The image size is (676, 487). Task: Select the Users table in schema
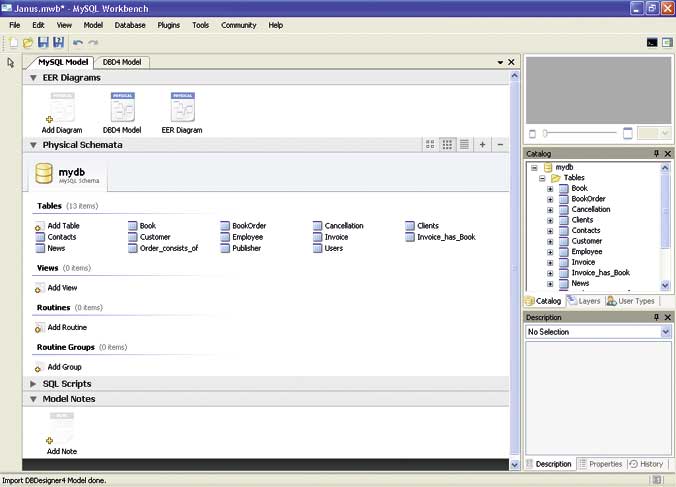coord(328,248)
